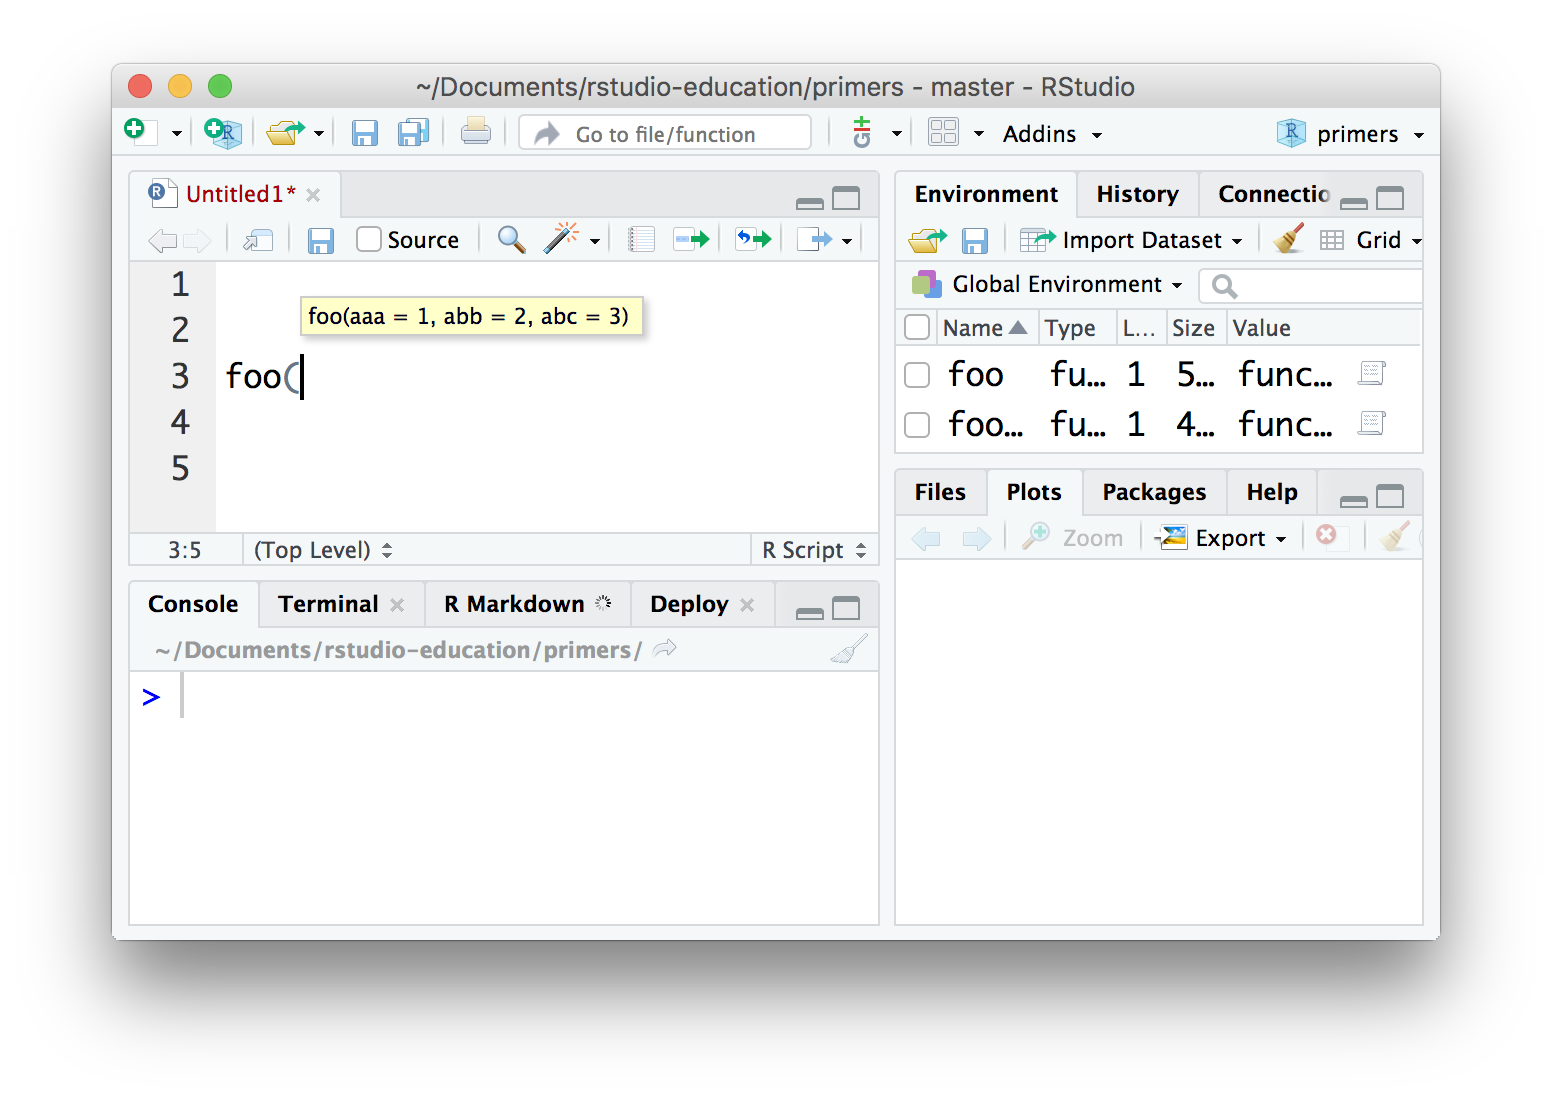Click the Find/Replace magnifier icon in editor
Image resolution: width=1552 pixels, height=1100 pixels.
(x=511, y=239)
